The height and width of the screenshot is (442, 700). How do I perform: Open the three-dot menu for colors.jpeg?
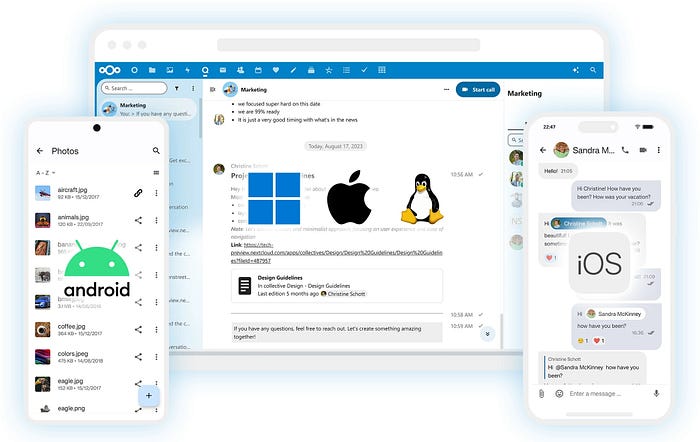(x=156, y=357)
